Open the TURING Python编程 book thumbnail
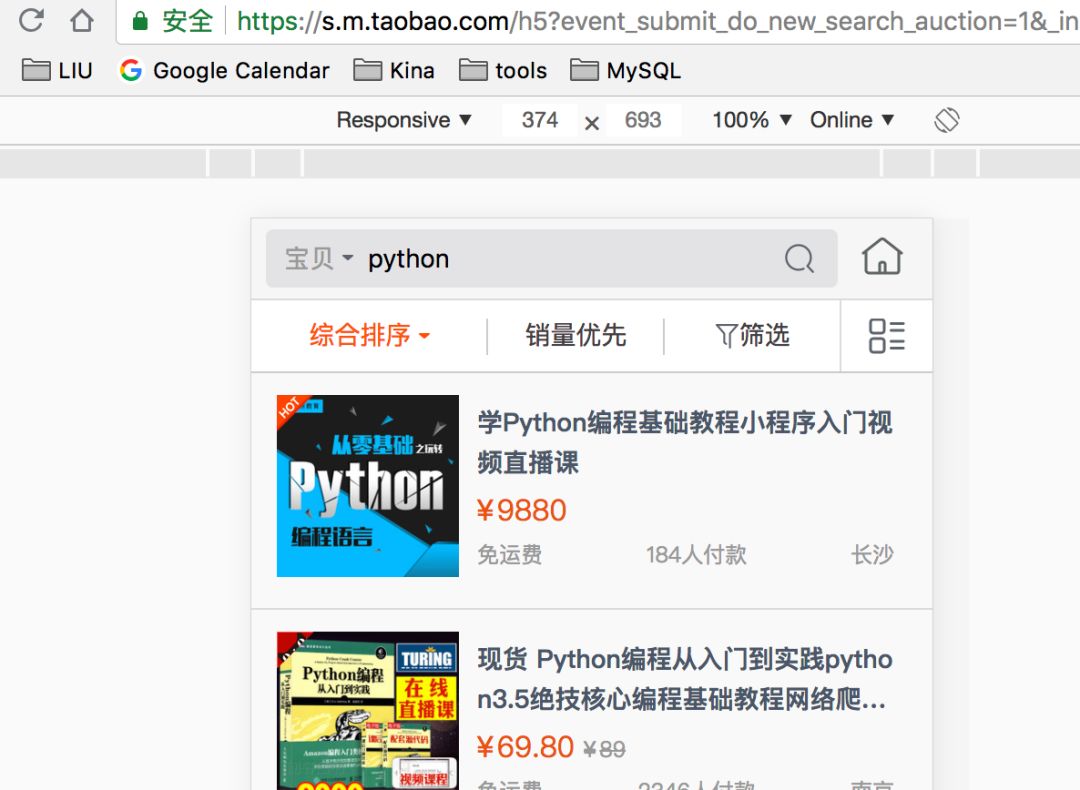The image size is (1080, 790). coord(368,711)
